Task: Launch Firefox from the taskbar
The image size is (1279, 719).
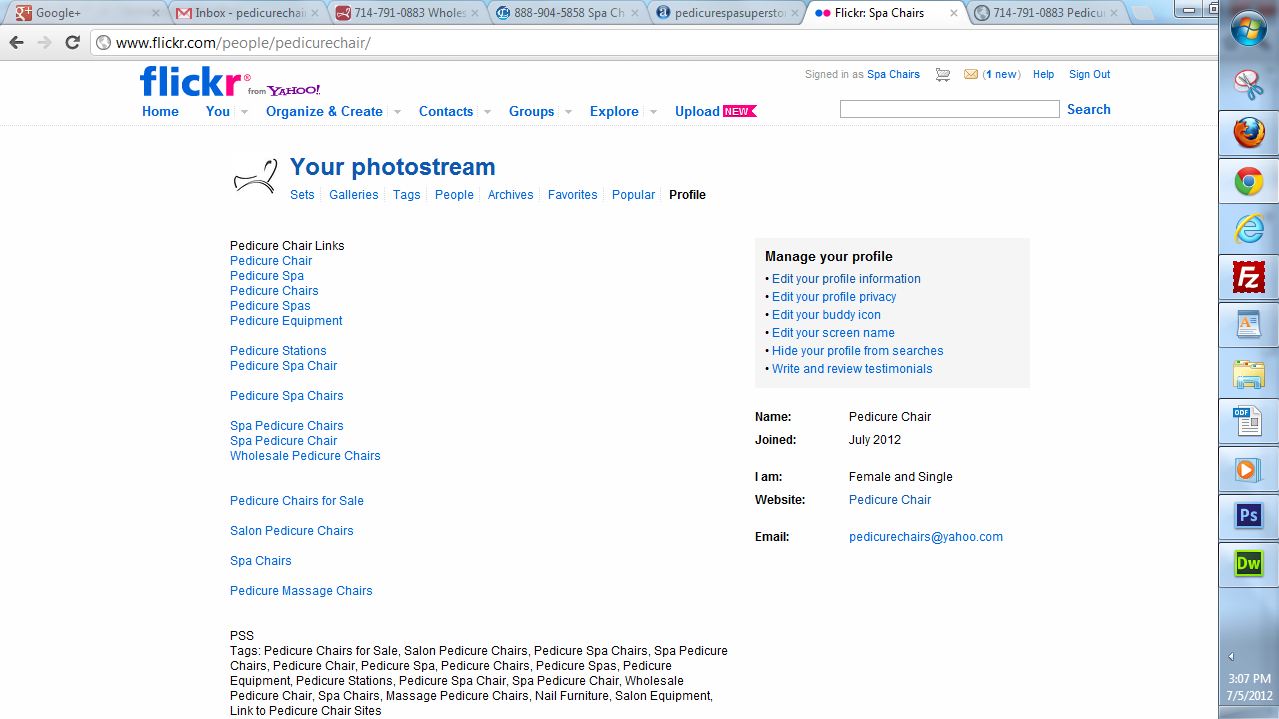Action: (x=1249, y=133)
